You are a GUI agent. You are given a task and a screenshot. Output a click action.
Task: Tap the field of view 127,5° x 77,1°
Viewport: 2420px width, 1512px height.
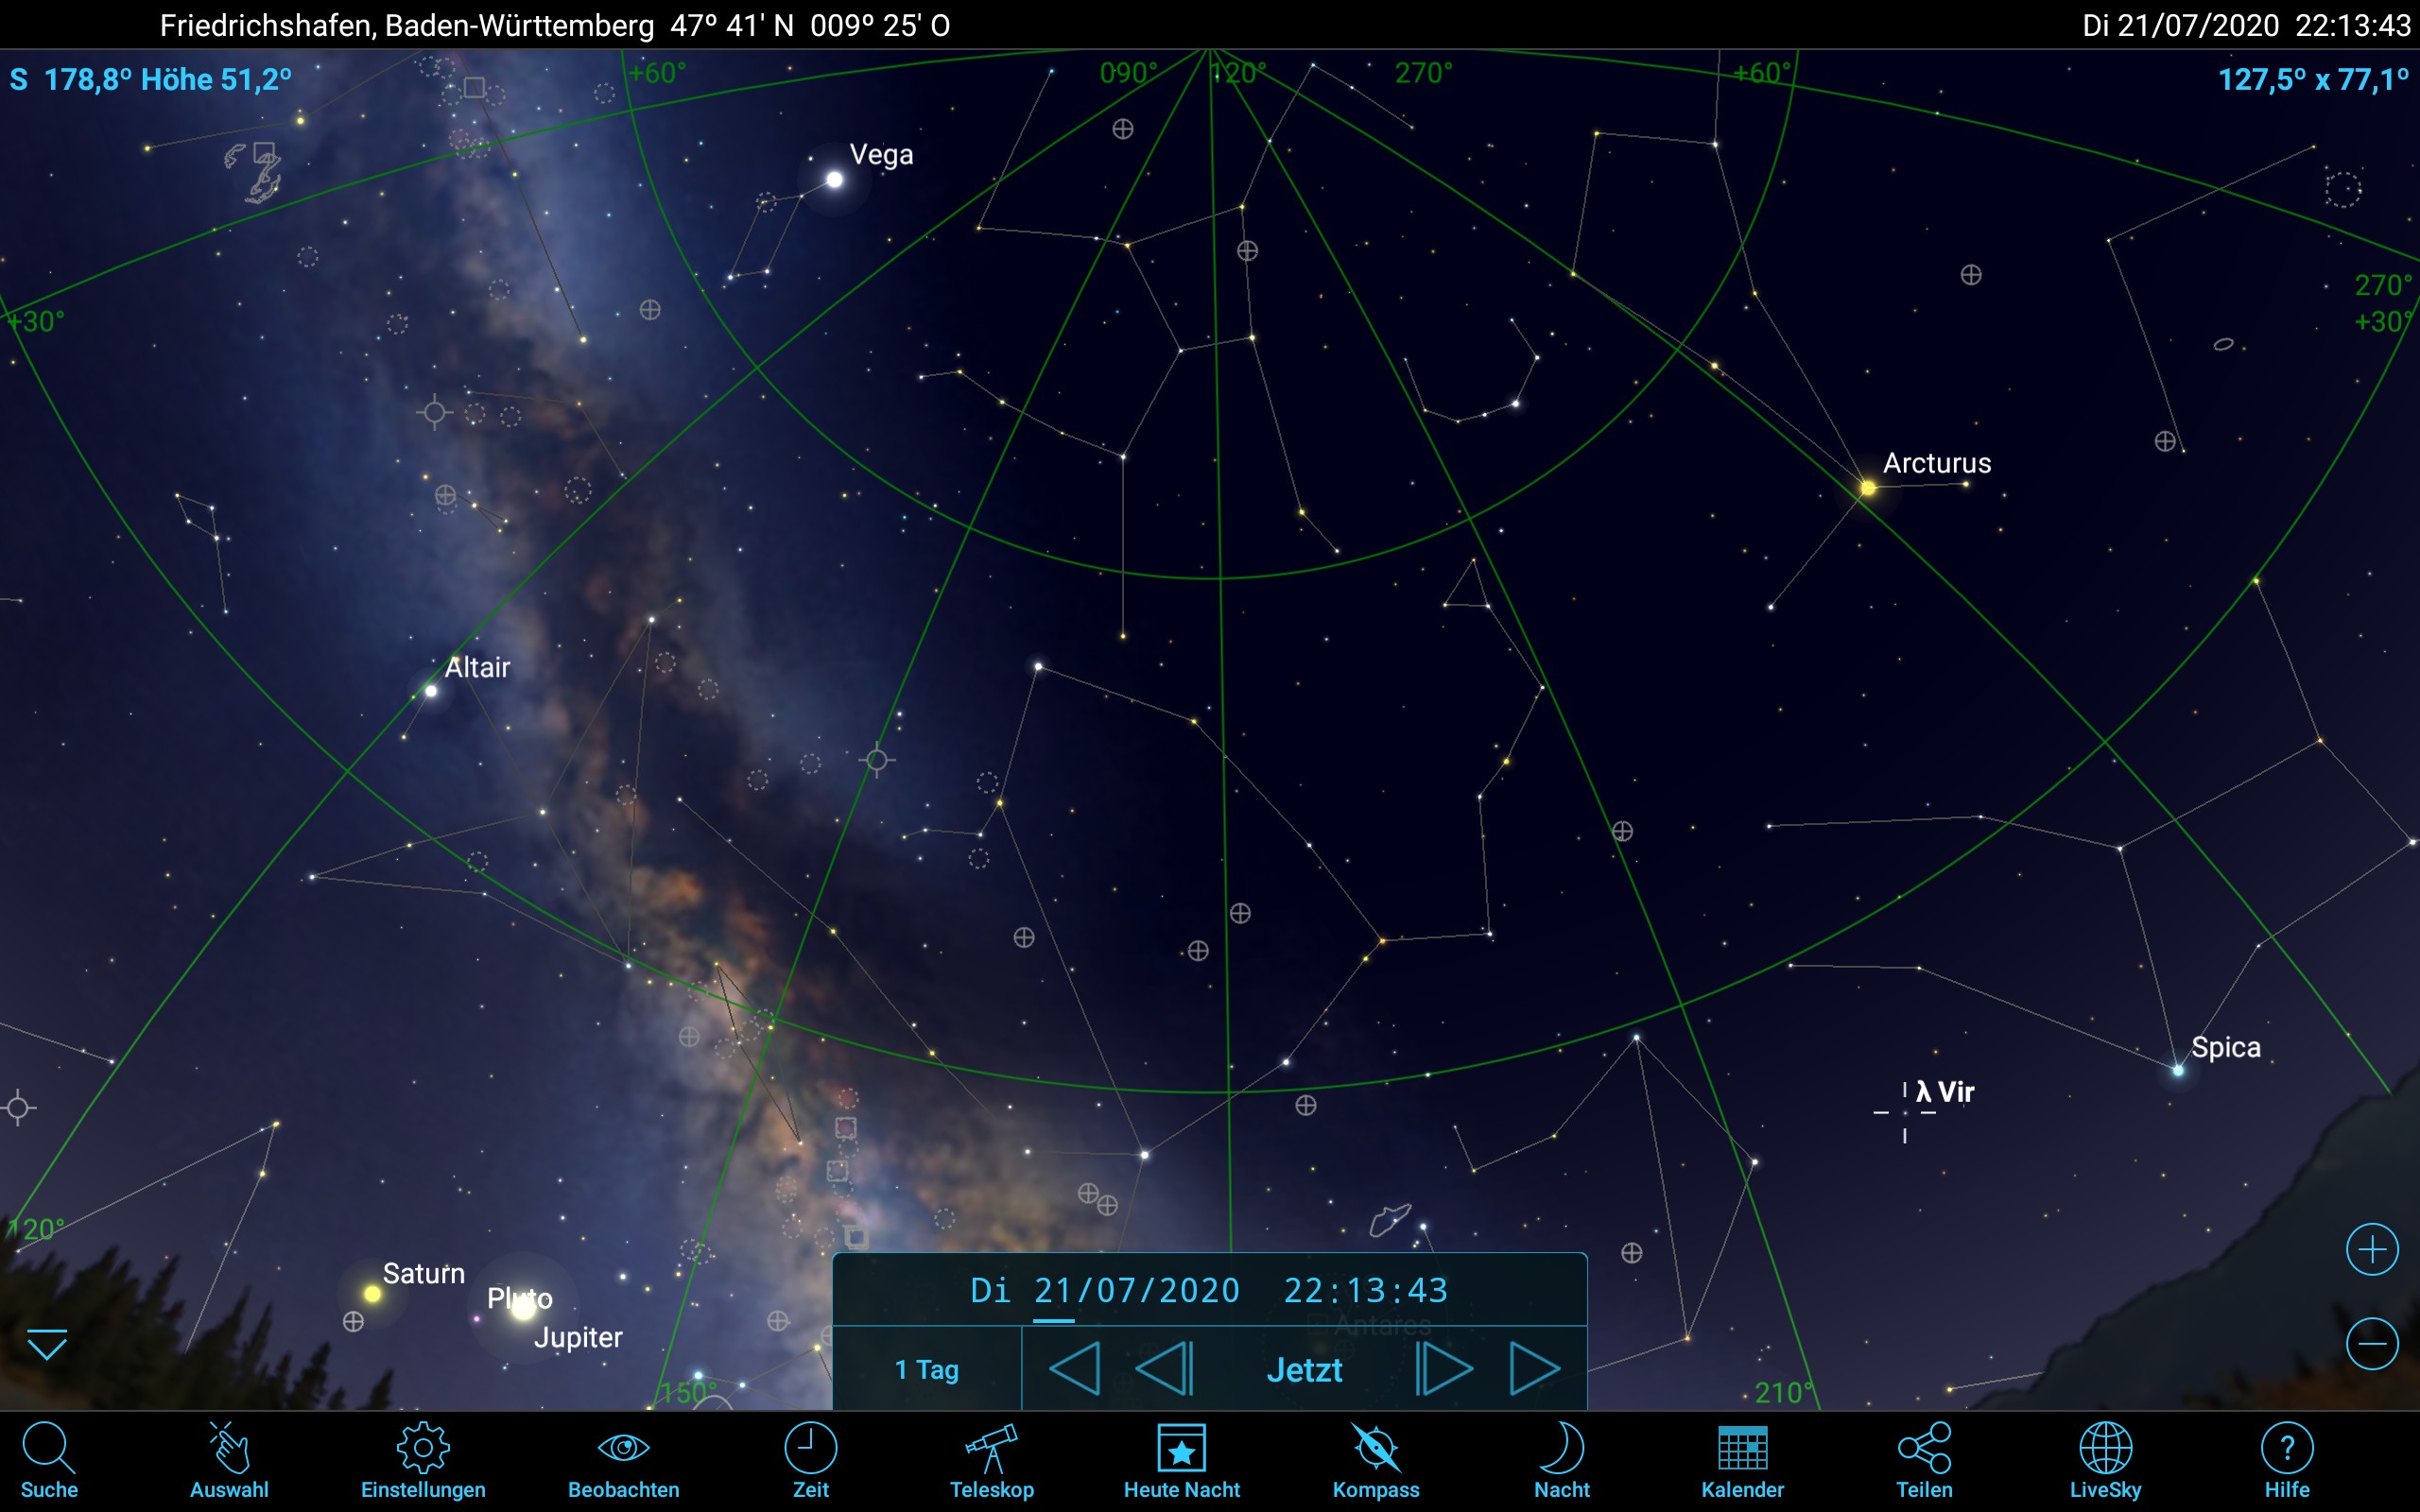coord(2312,79)
